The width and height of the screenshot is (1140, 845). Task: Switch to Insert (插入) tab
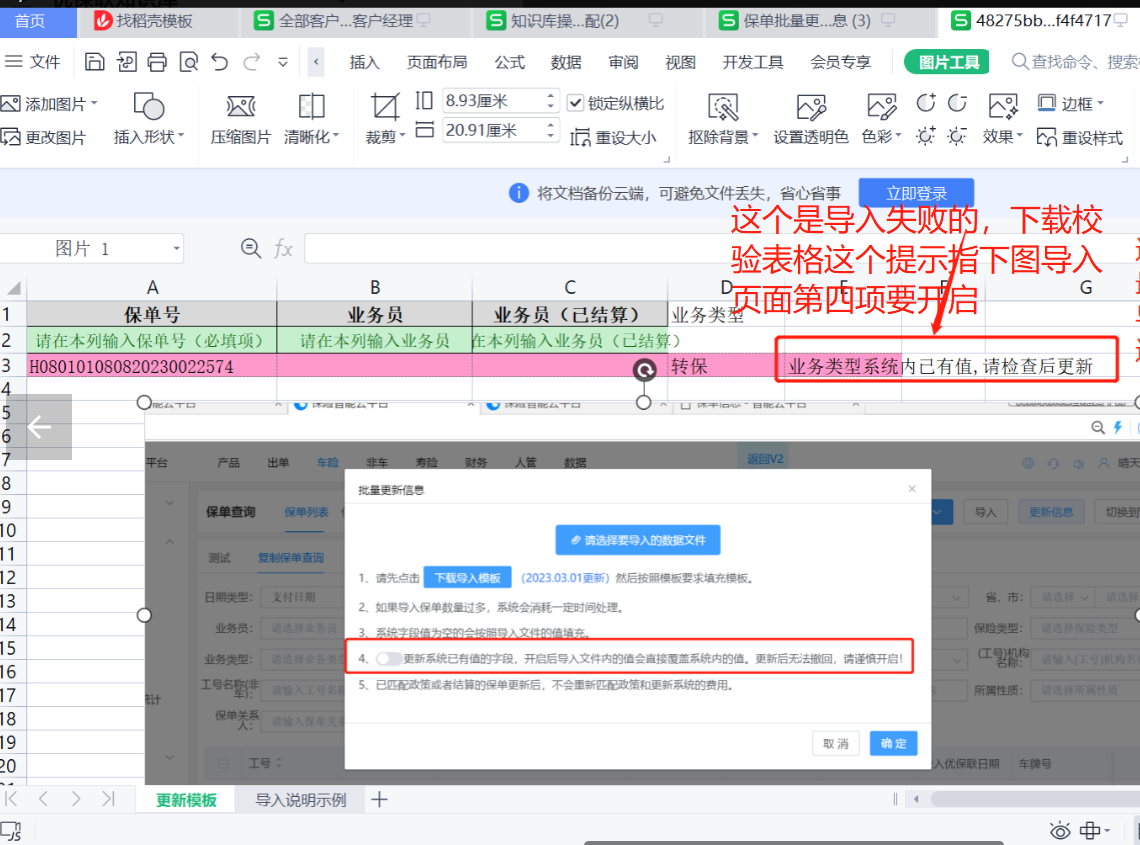(x=364, y=63)
